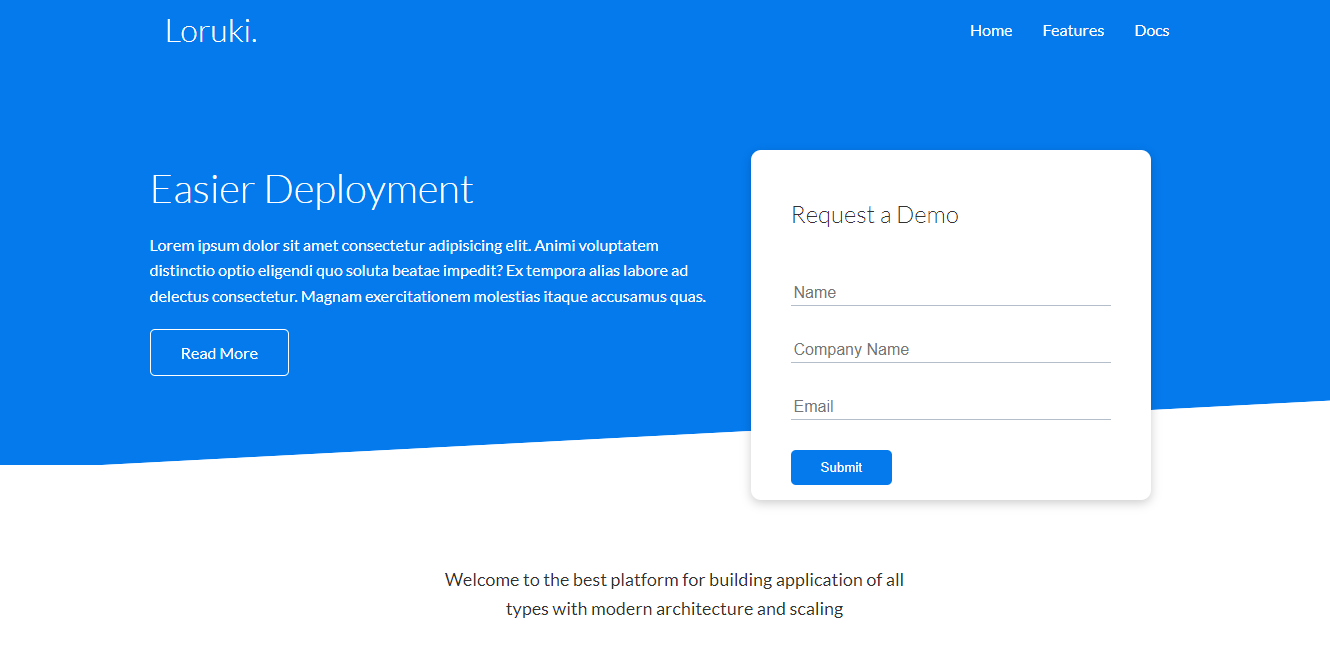This screenshot has height=653, width=1330.
Task: Click the 'types with modern architecture' line
Action: [674, 609]
